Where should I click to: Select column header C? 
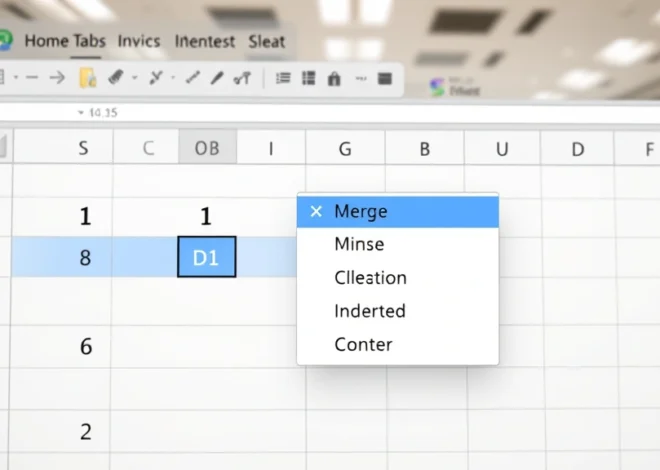(x=146, y=147)
